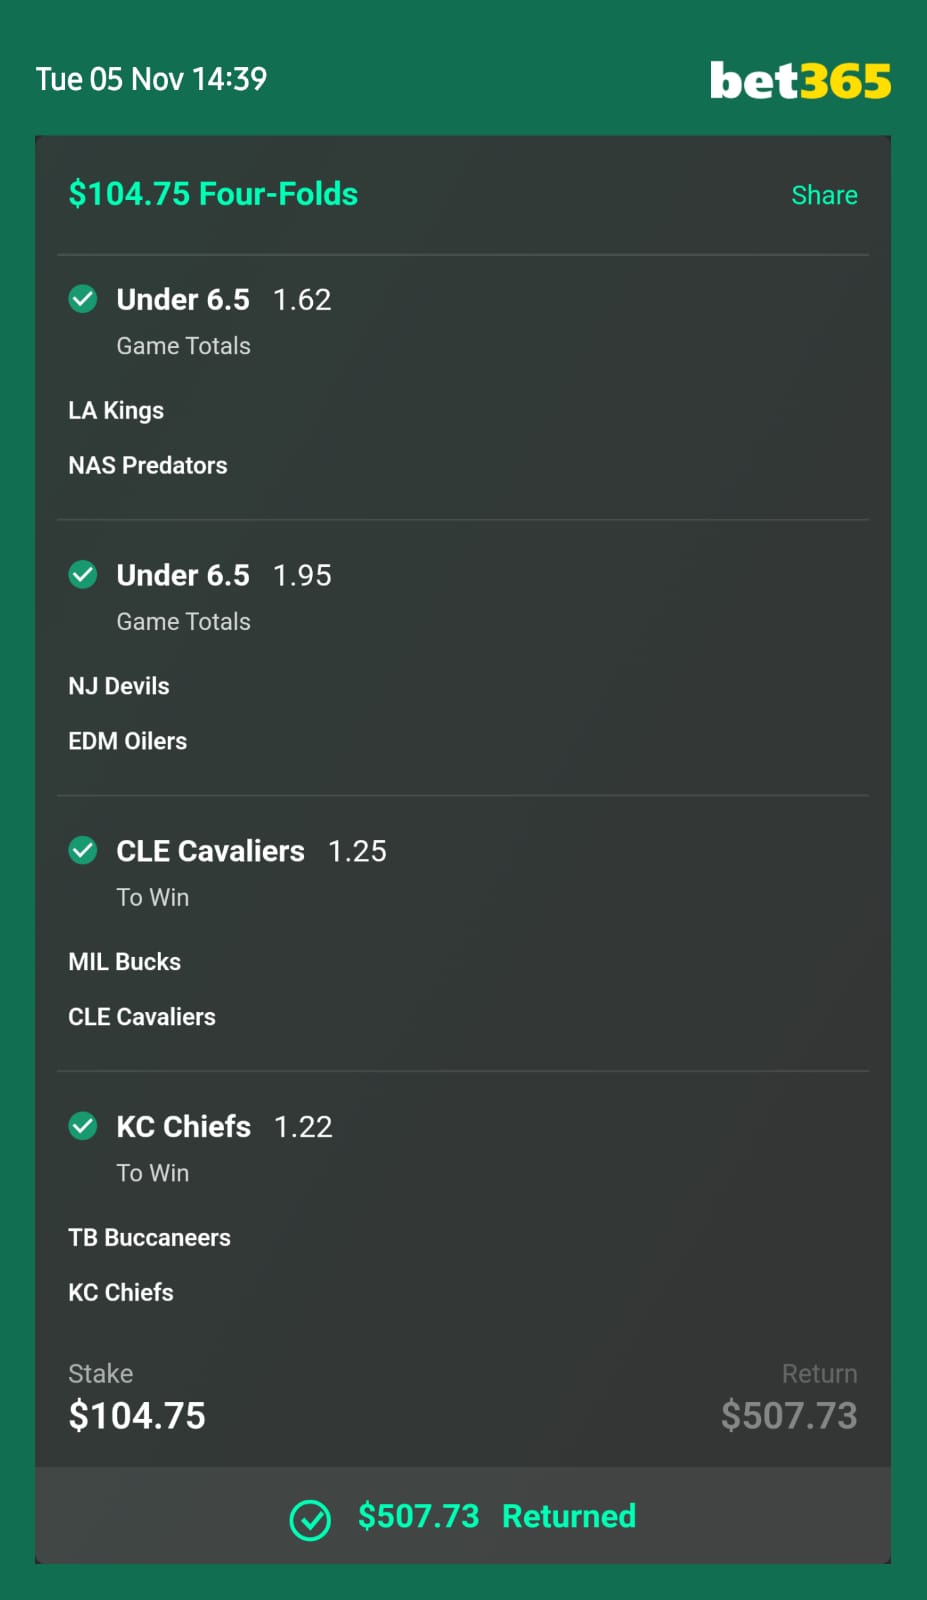Tap the CLE Cavaliers 1.25 selection title
This screenshot has height=1600, width=927.
point(252,851)
